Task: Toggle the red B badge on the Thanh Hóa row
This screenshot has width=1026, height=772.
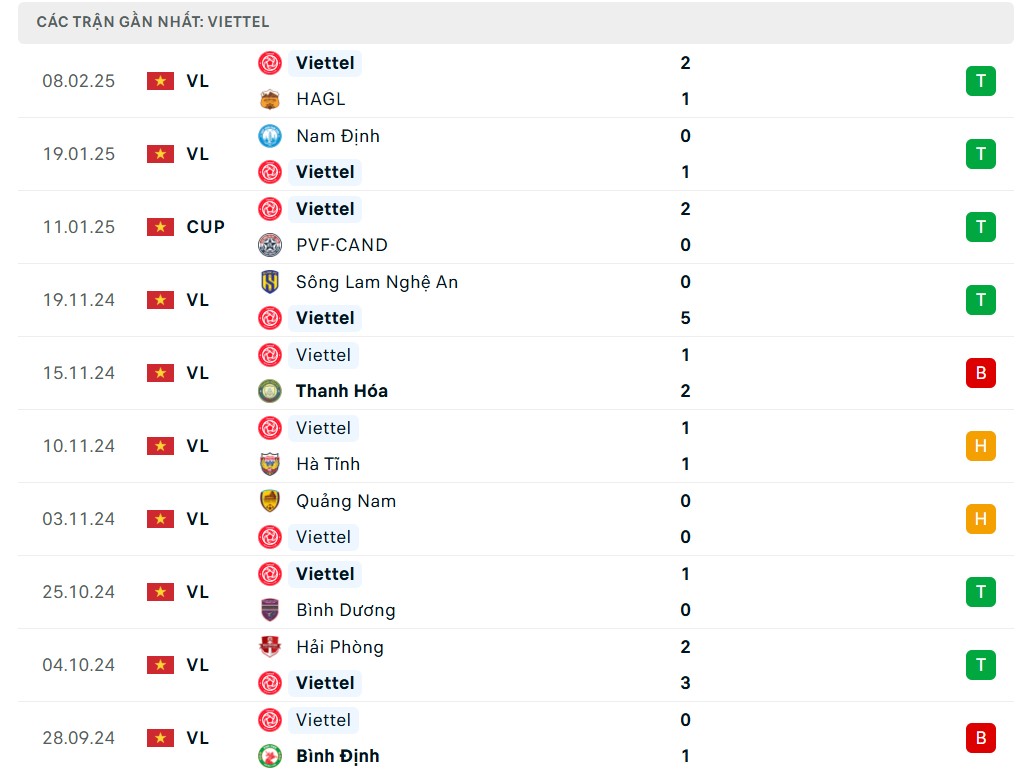Action: pyautogui.click(x=980, y=373)
